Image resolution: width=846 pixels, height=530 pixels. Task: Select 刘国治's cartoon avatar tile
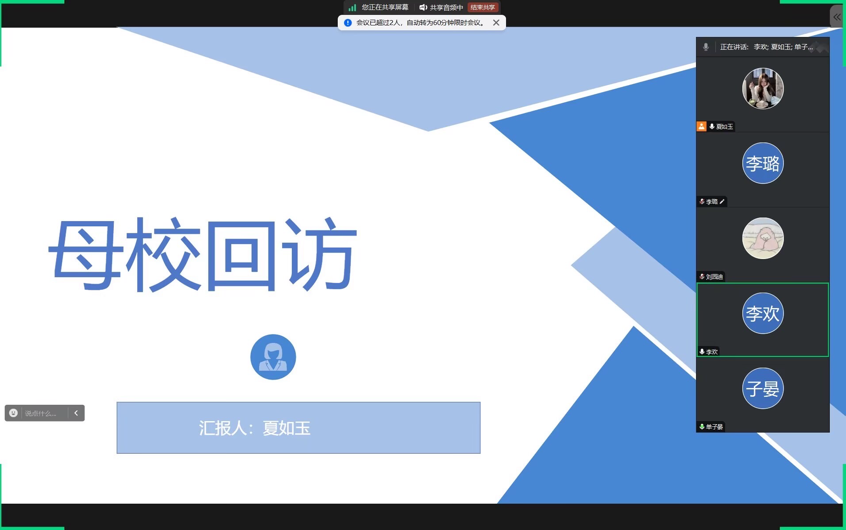click(x=762, y=239)
